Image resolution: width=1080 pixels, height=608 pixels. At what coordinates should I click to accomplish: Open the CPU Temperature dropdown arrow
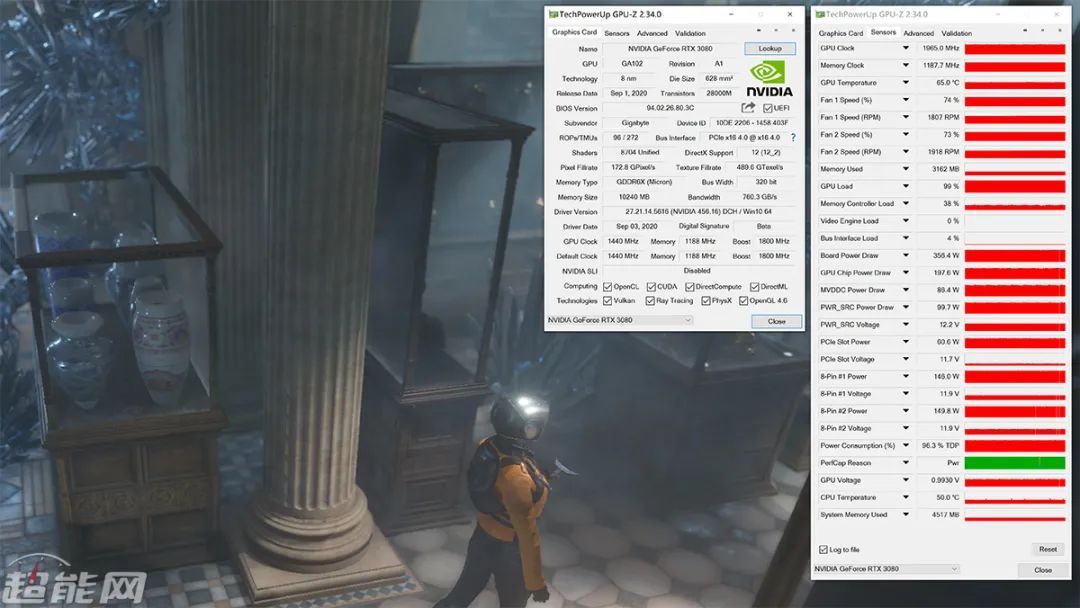coord(906,497)
